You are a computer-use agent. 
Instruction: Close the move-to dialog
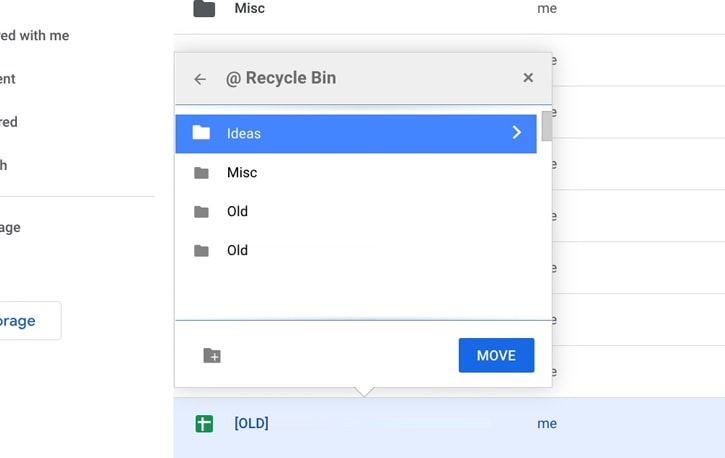point(528,78)
